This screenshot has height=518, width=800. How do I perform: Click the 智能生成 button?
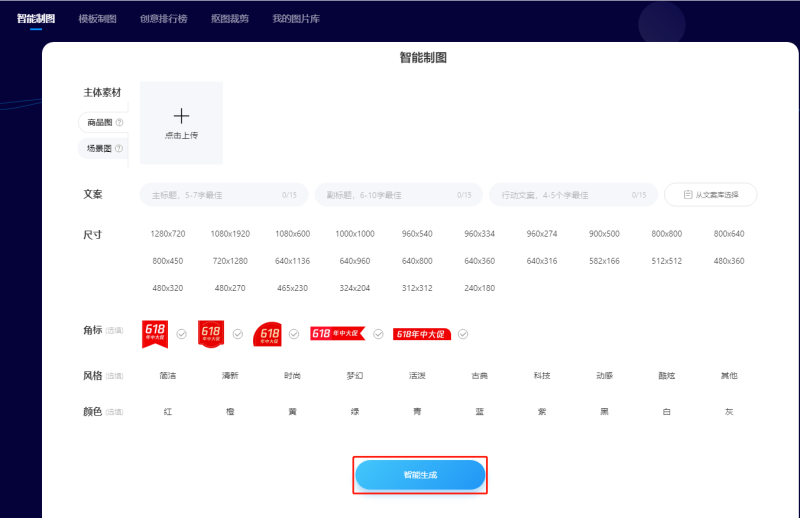[x=420, y=475]
